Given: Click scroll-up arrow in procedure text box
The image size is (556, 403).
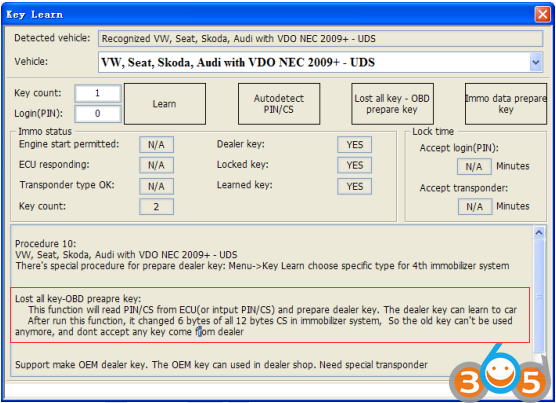Looking at the screenshot, I should (x=539, y=233).
